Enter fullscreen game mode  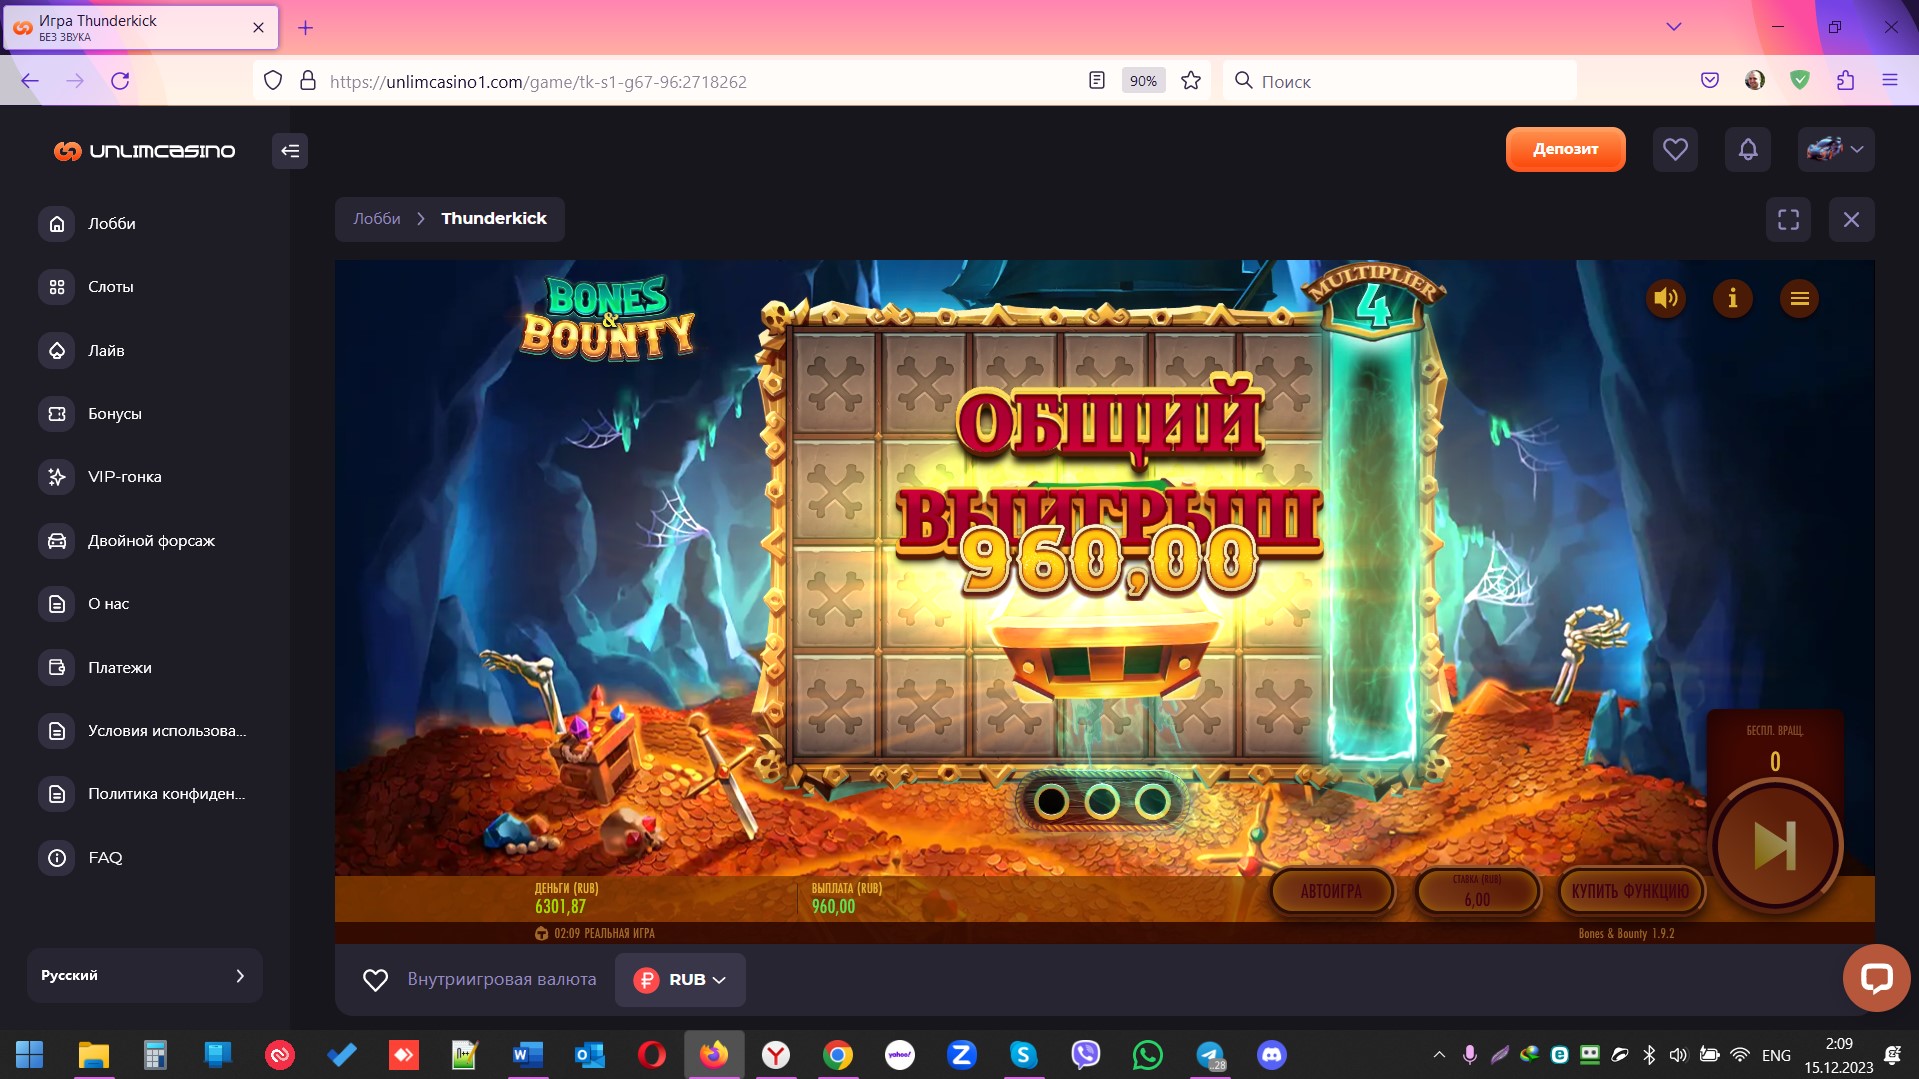coord(1788,219)
